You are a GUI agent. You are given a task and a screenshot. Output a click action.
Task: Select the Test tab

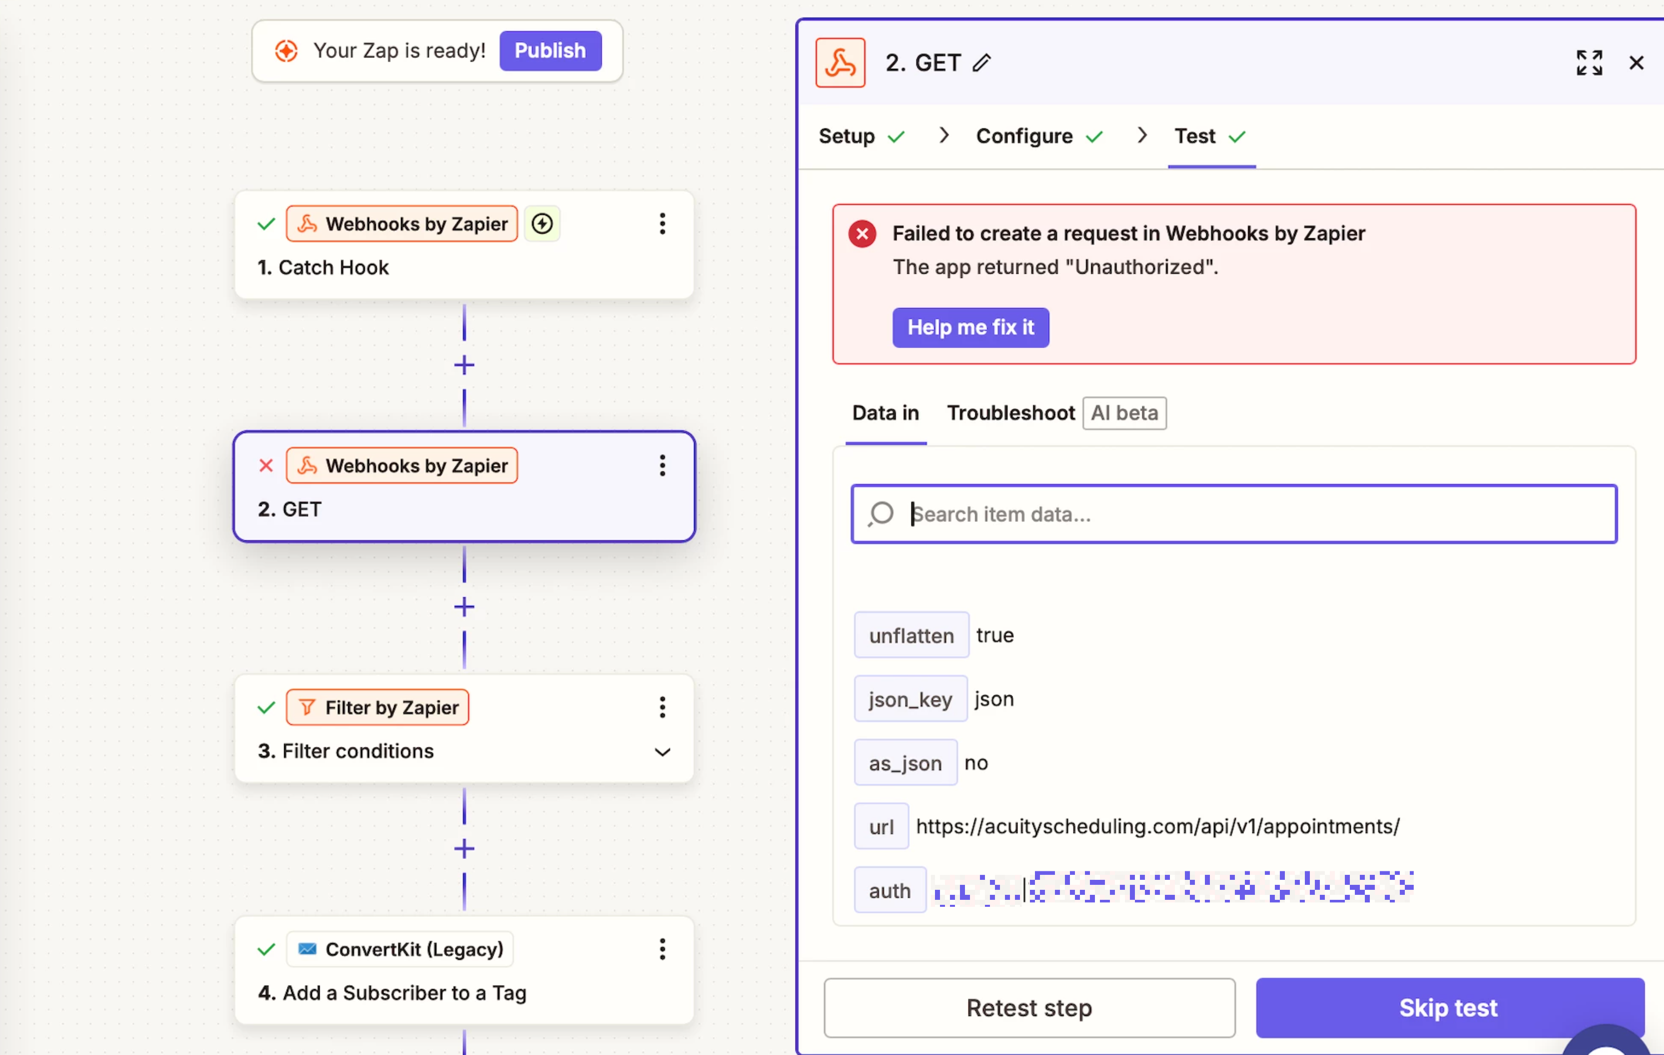coord(1211,136)
